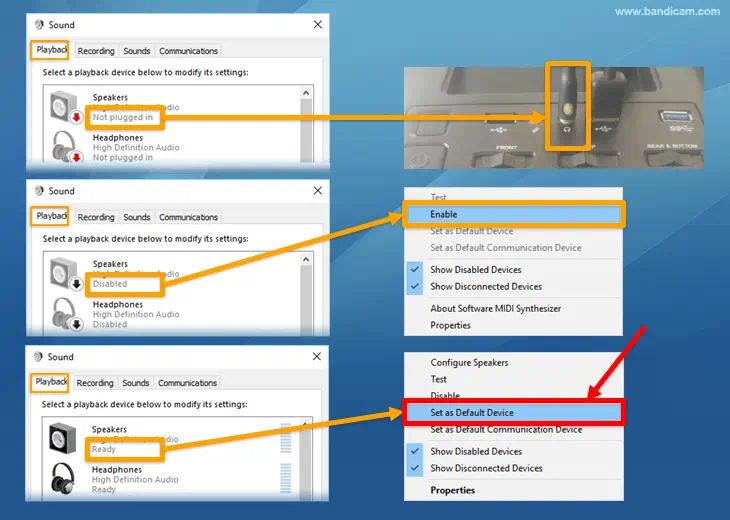This screenshot has width=730, height=520.
Task: Select the Speakers icon with Ready status
Action: point(64,439)
